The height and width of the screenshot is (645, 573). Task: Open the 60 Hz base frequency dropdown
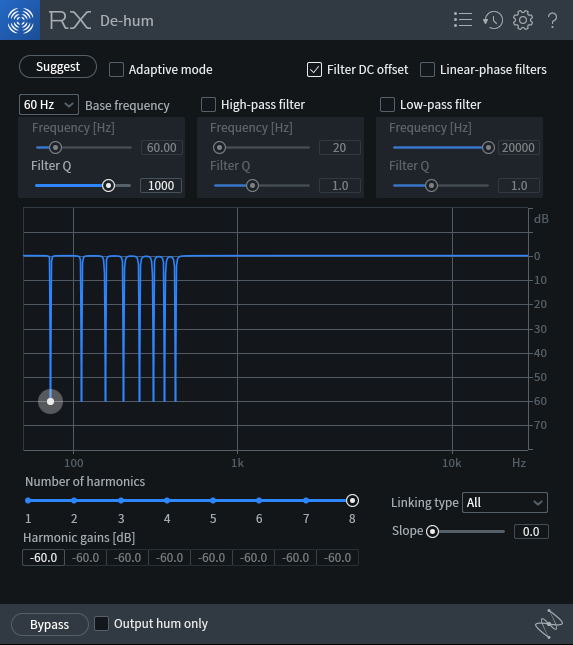click(49, 105)
